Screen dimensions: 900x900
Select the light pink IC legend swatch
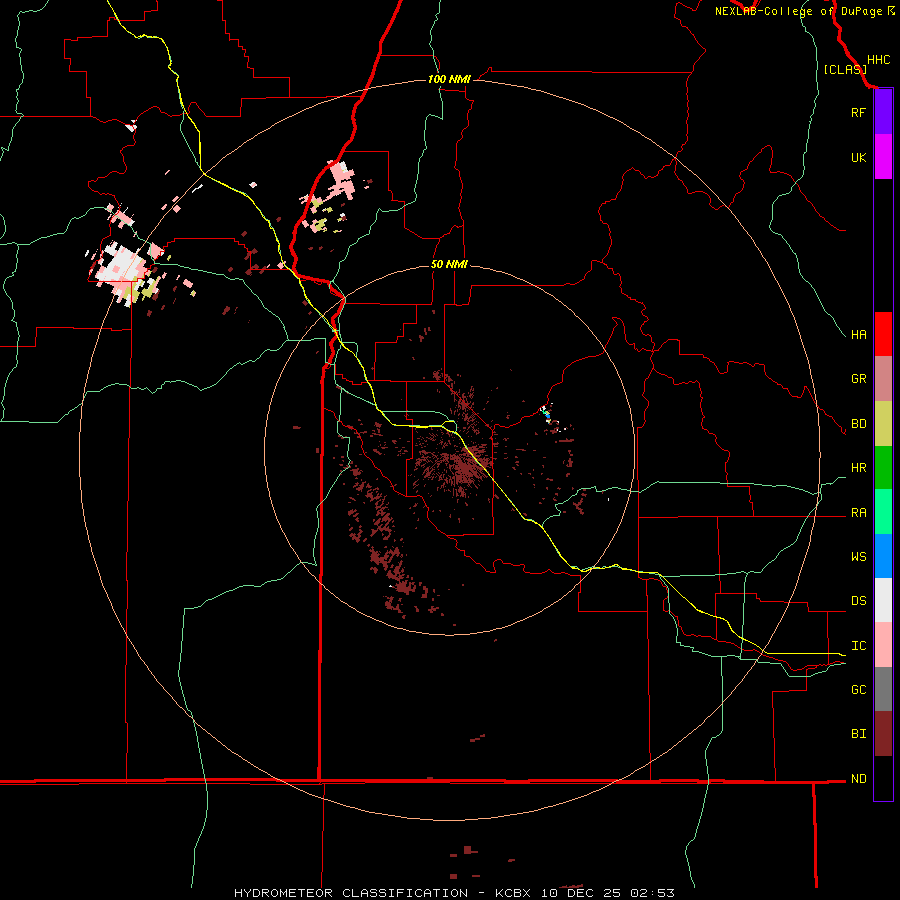(x=883, y=645)
